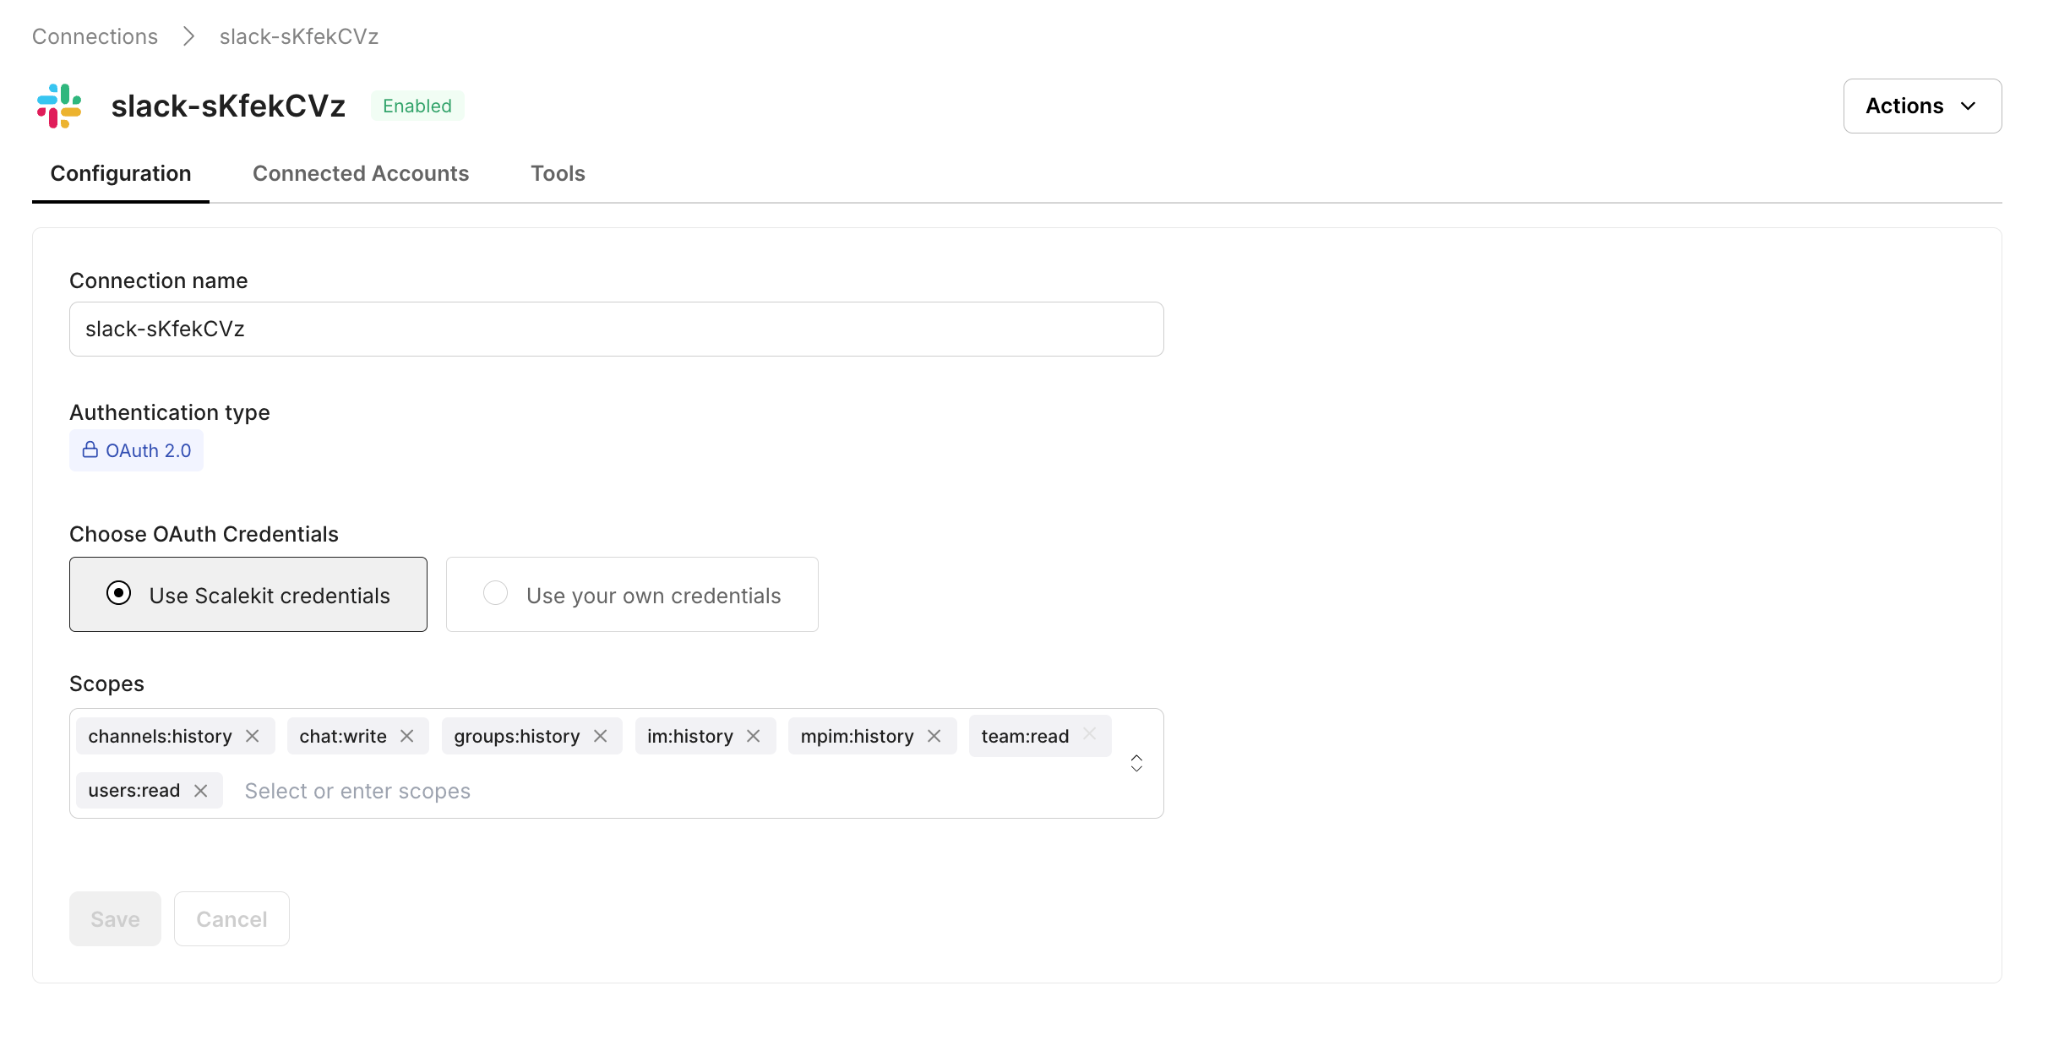Expand the scopes selector arrows
Screen dimensions: 2048x1061
(x=1136, y=763)
